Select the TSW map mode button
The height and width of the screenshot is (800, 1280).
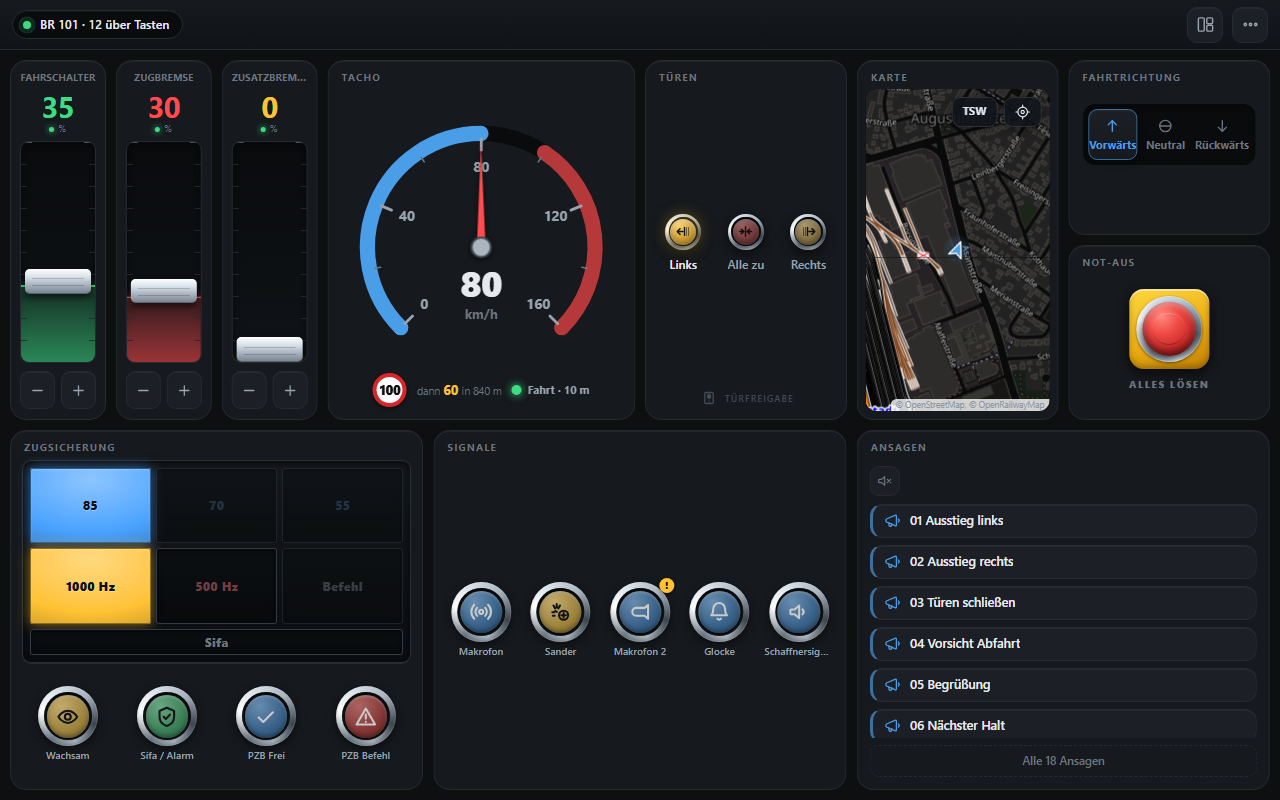click(975, 112)
